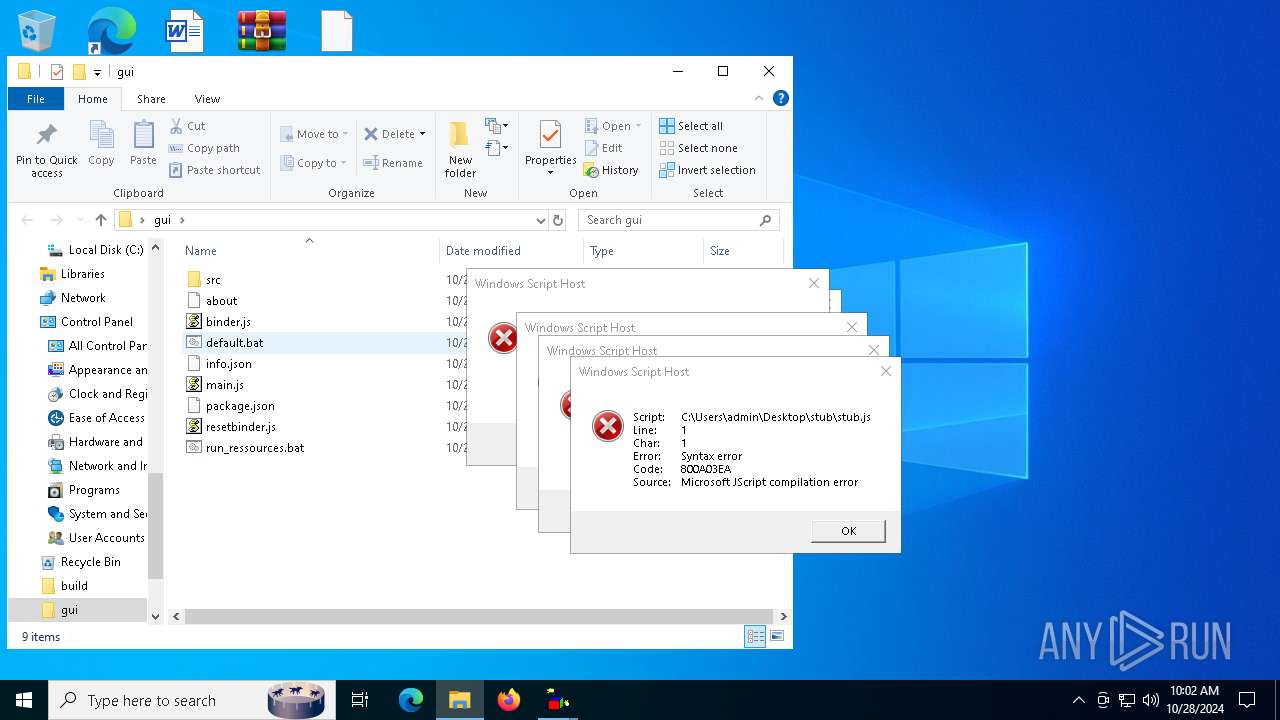Open the Easy access dropdown icon
The height and width of the screenshot is (720, 1280).
497,148
